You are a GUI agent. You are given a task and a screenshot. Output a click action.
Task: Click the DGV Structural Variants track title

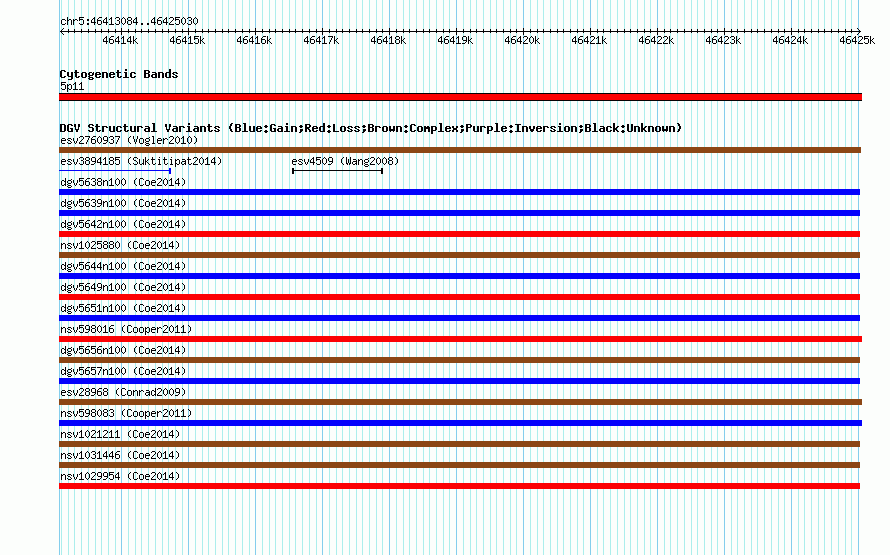[x=371, y=128]
